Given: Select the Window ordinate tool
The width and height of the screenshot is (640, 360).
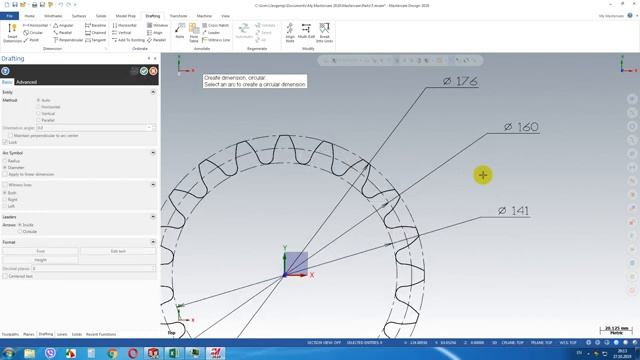Looking at the screenshot, I should [x=157, y=25].
